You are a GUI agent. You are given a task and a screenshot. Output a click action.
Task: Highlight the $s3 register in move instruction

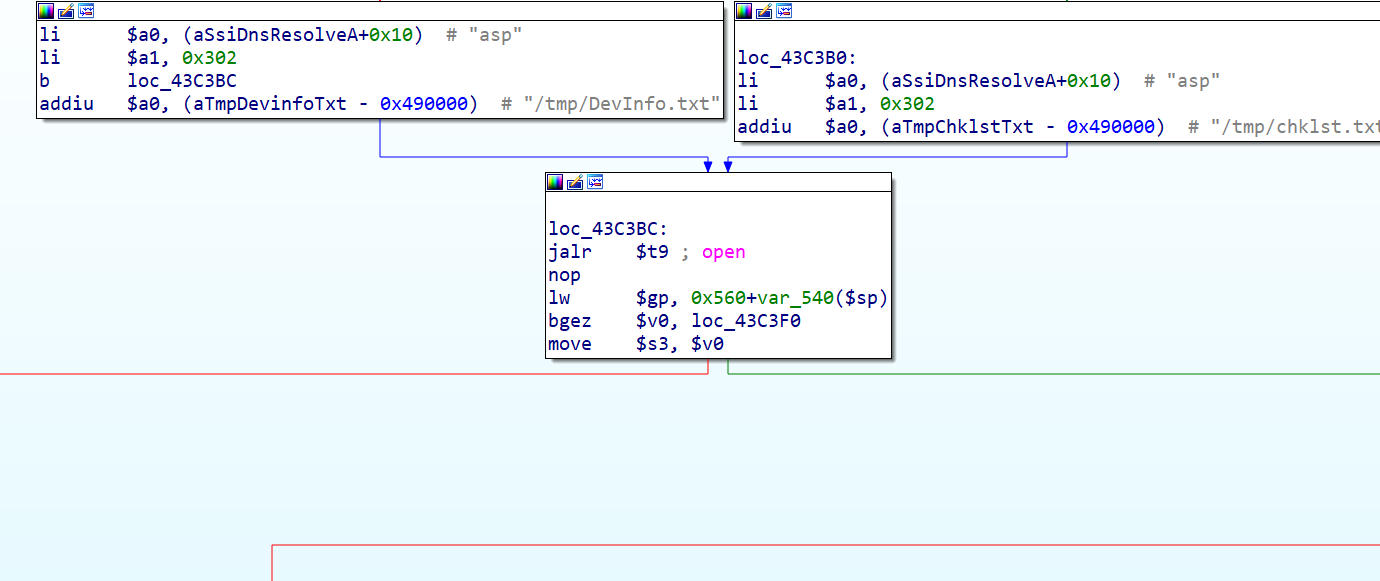point(650,344)
